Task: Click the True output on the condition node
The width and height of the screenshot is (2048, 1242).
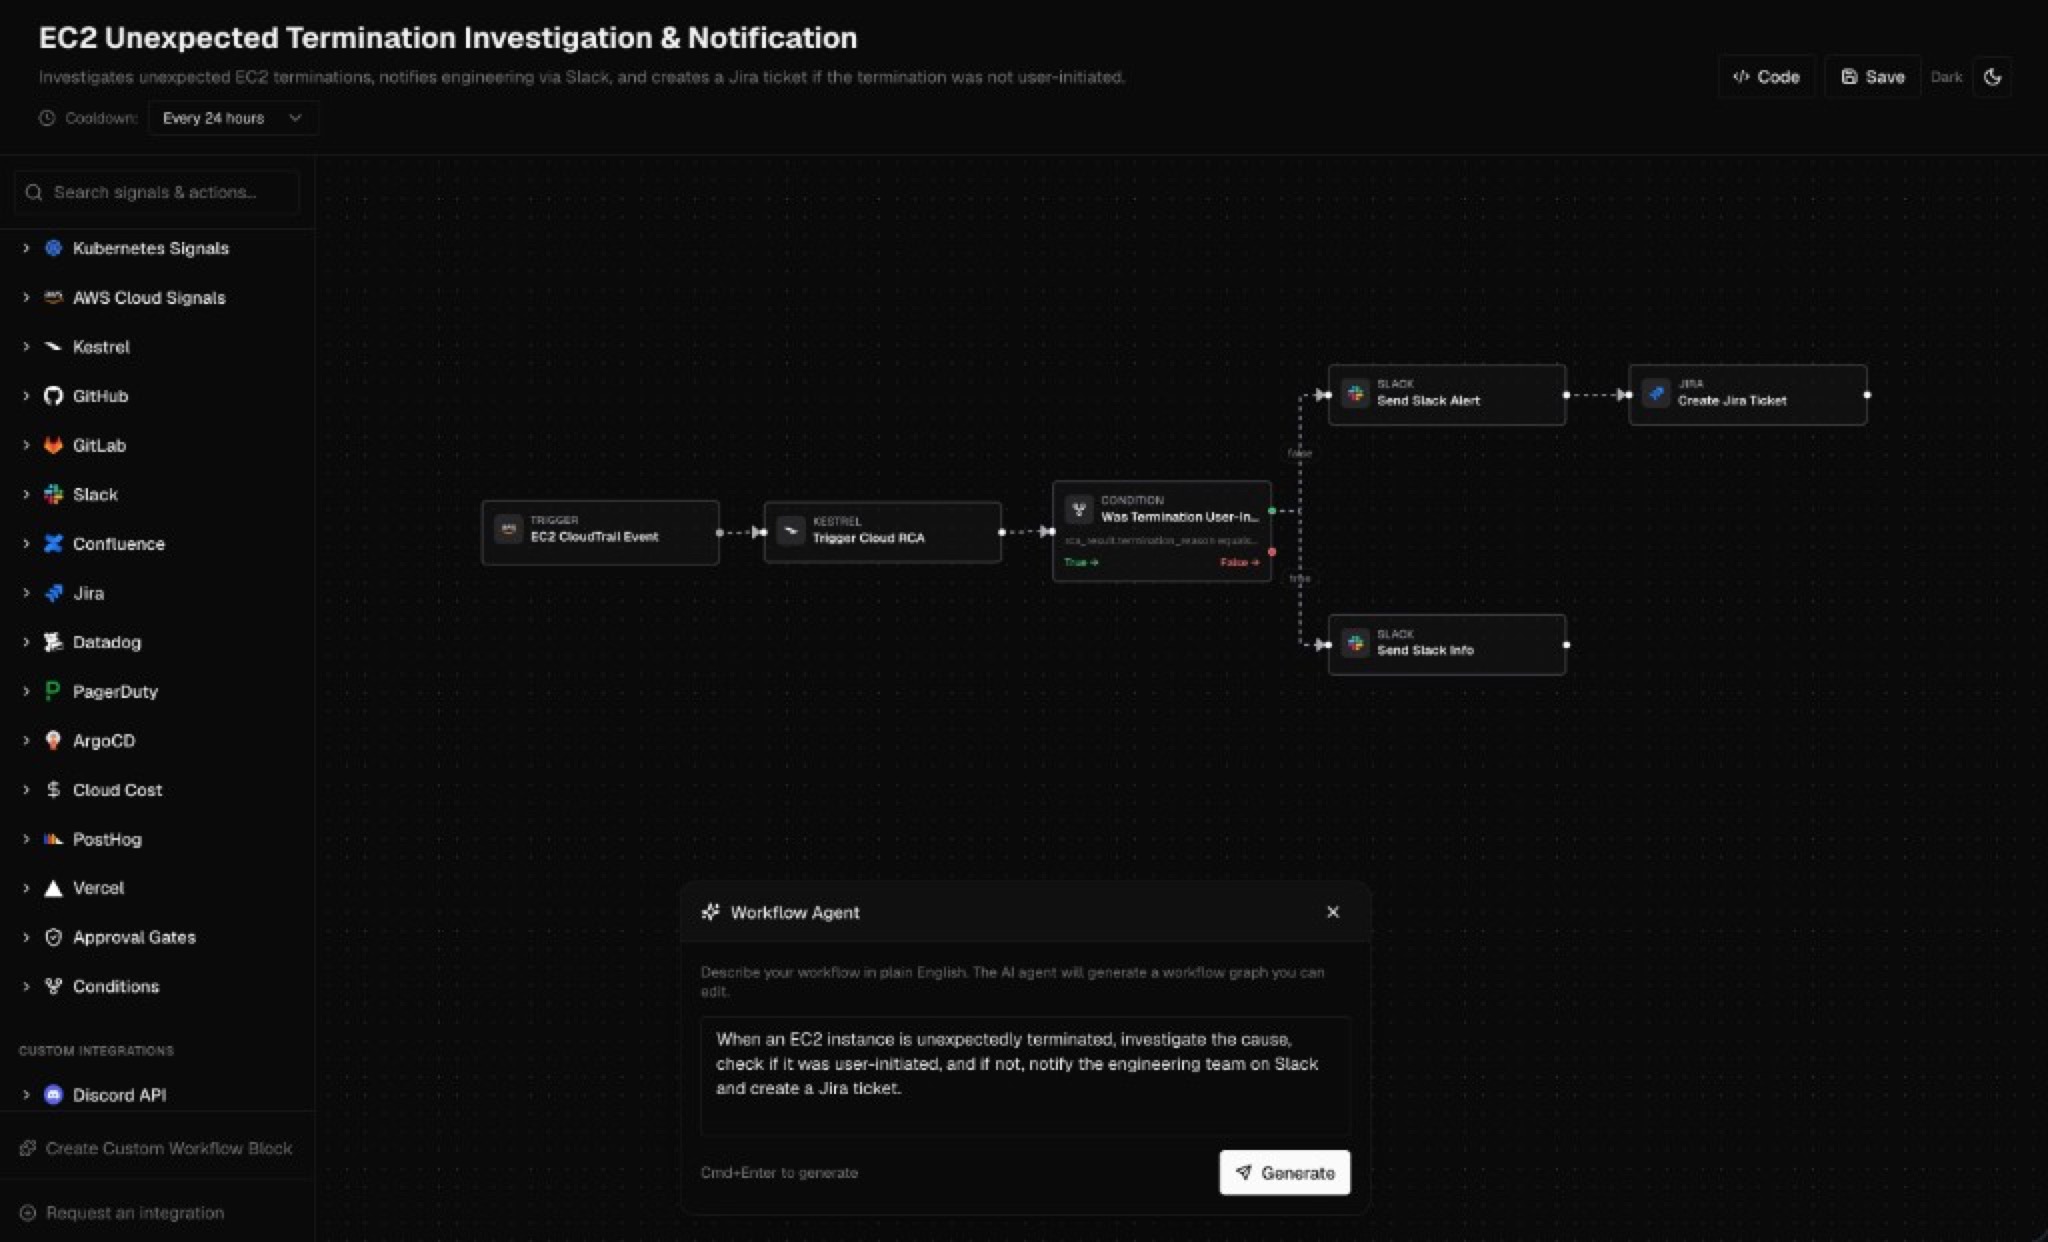Action: pyautogui.click(x=1081, y=562)
